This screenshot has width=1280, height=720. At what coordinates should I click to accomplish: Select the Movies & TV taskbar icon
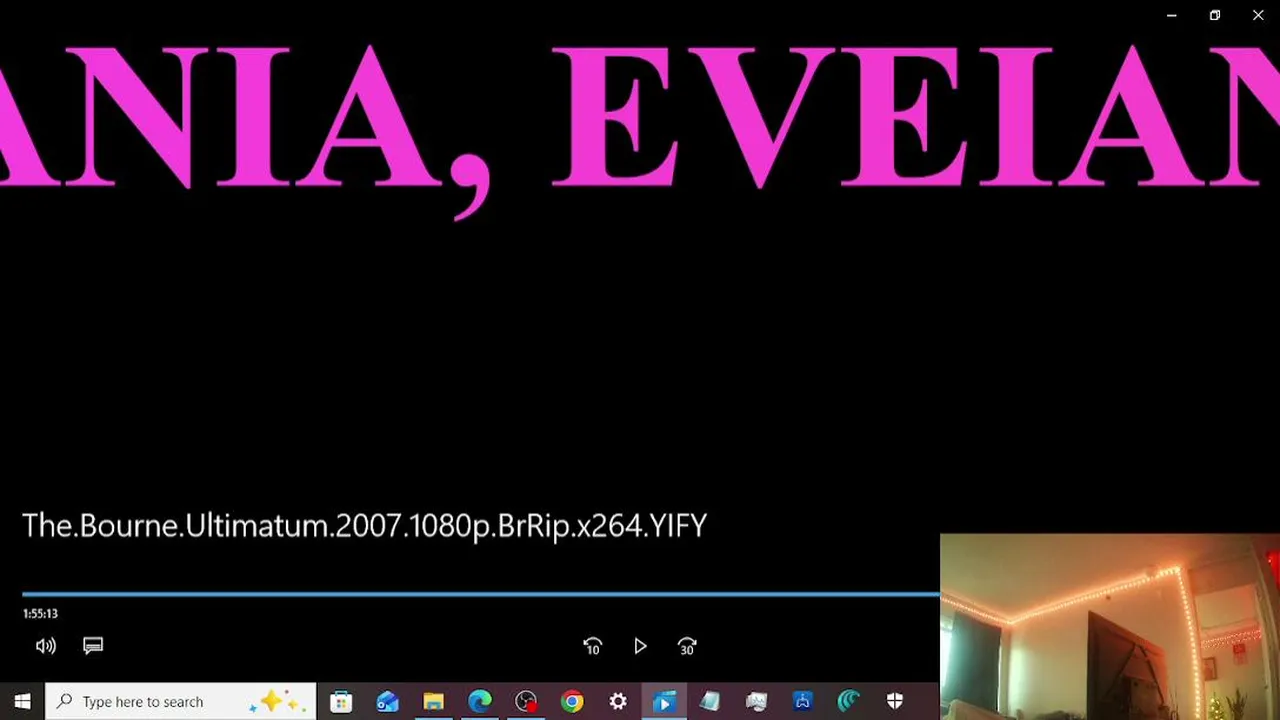point(664,702)
